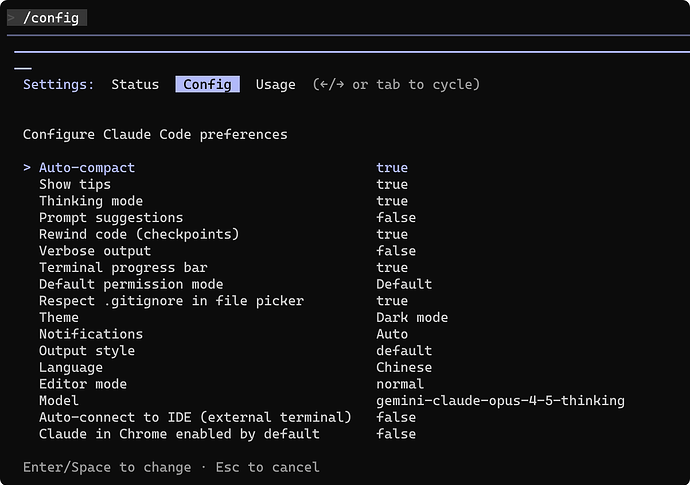Change Output style default value
Viewport: 690px width, 485px height.
(x=404, y=351)
